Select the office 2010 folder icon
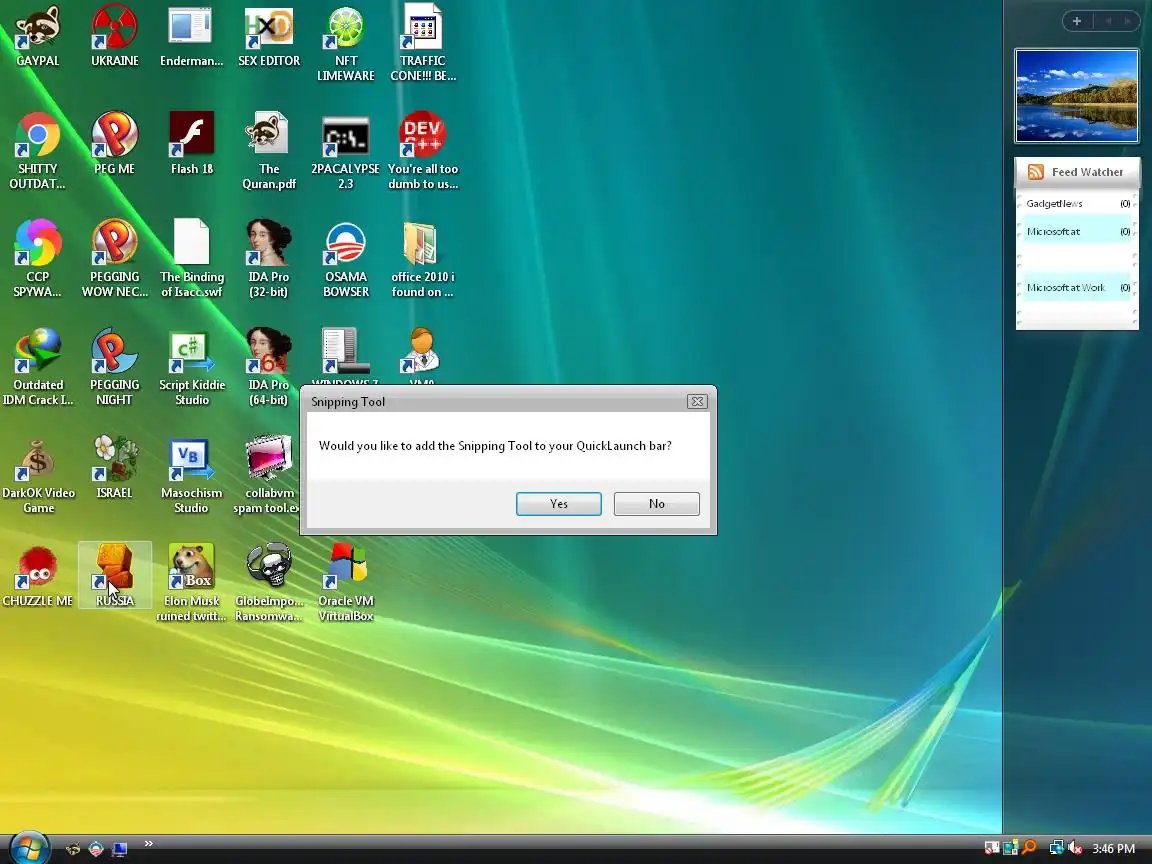The image size is (1152, 864). pos(422,259)
